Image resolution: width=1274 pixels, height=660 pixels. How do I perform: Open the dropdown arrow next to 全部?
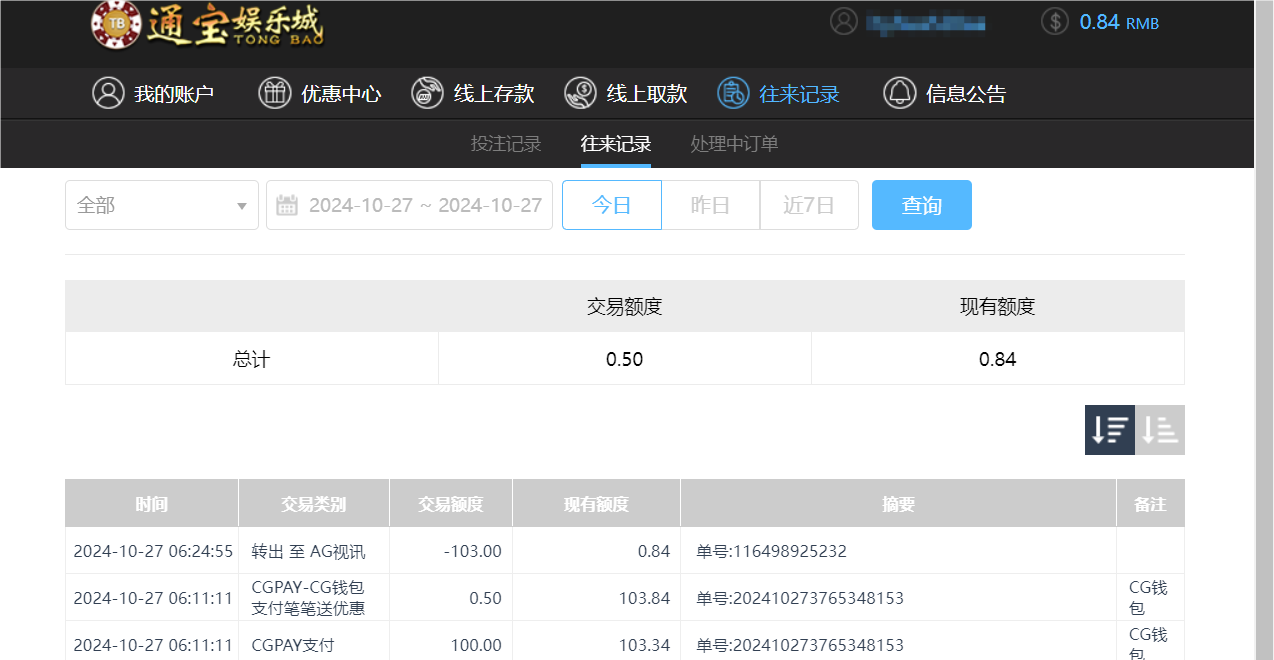(240, 204)
